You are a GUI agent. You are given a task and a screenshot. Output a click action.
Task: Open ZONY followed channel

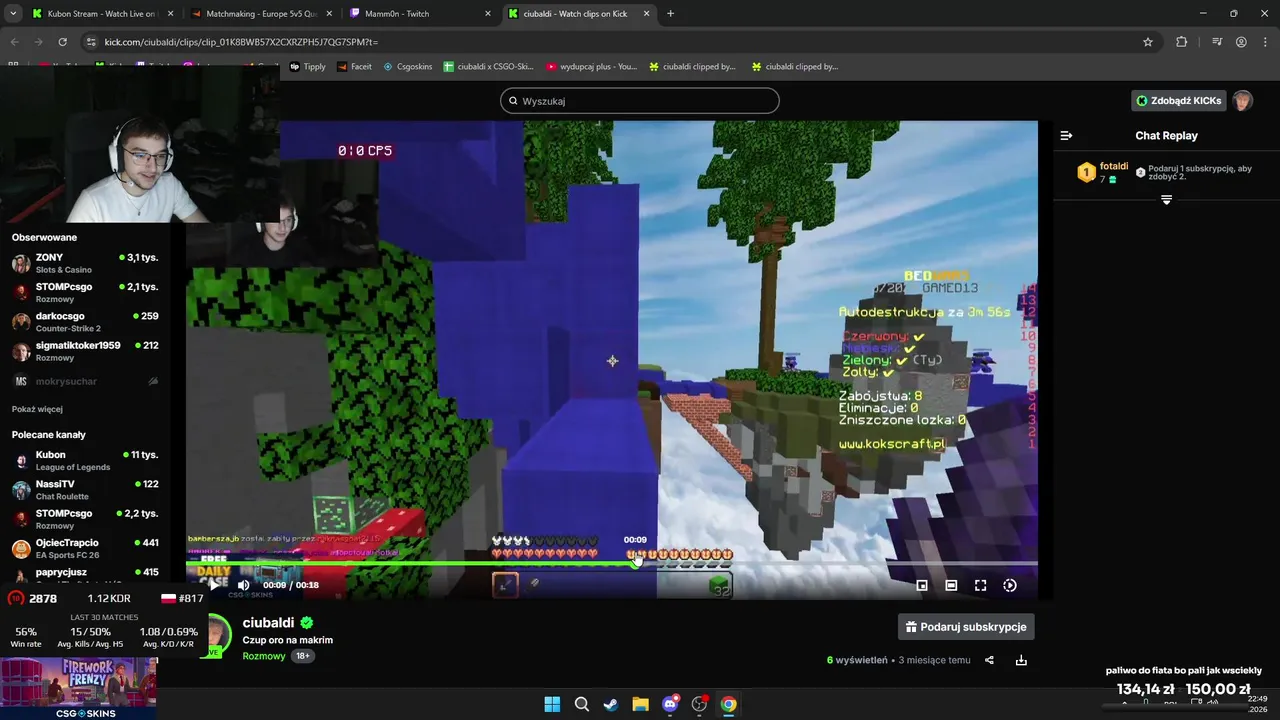coord(86,263)
